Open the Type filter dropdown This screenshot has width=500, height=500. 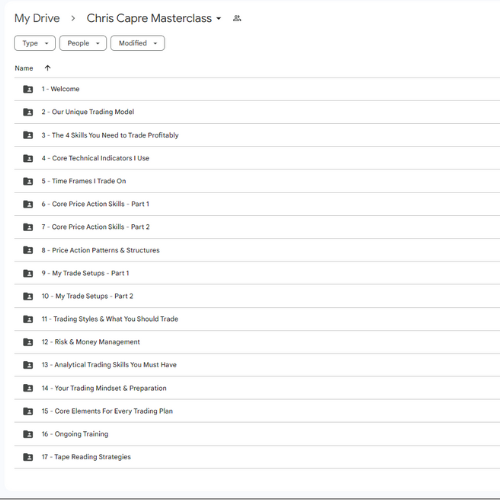[x=35, y=43]
